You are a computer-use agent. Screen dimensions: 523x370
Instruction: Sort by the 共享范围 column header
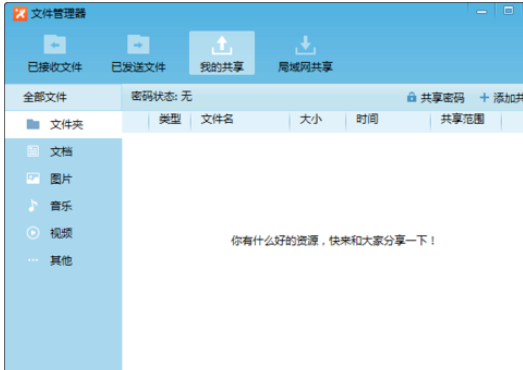pos(462,119)
